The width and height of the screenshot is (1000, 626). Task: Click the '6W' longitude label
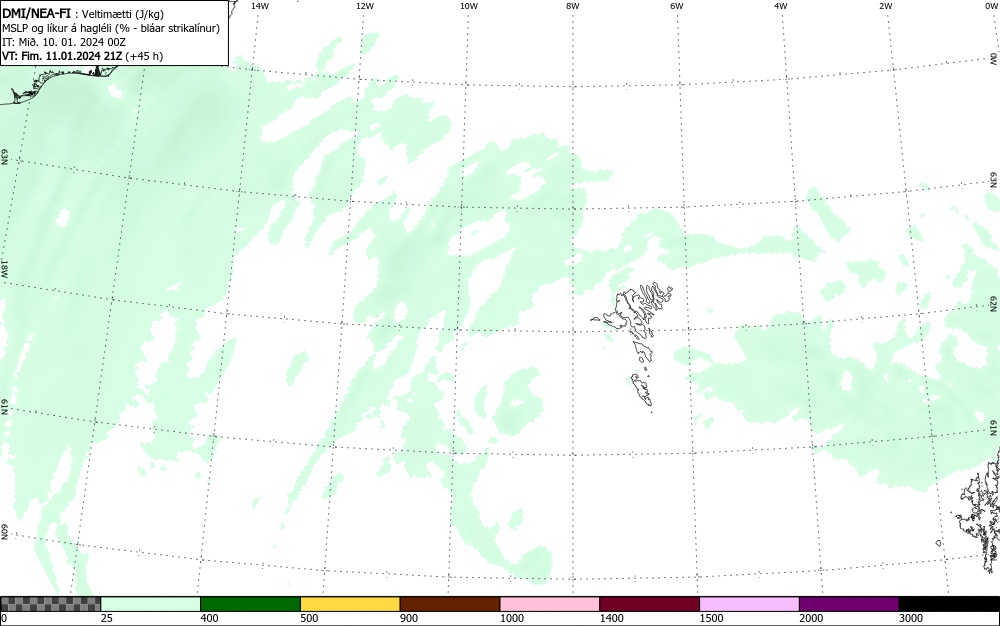[677, 6]
